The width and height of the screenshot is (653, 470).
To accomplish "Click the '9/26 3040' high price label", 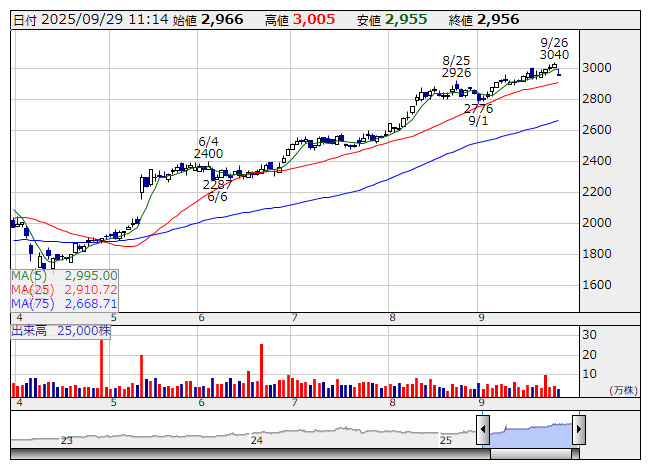I will point(554,49).
